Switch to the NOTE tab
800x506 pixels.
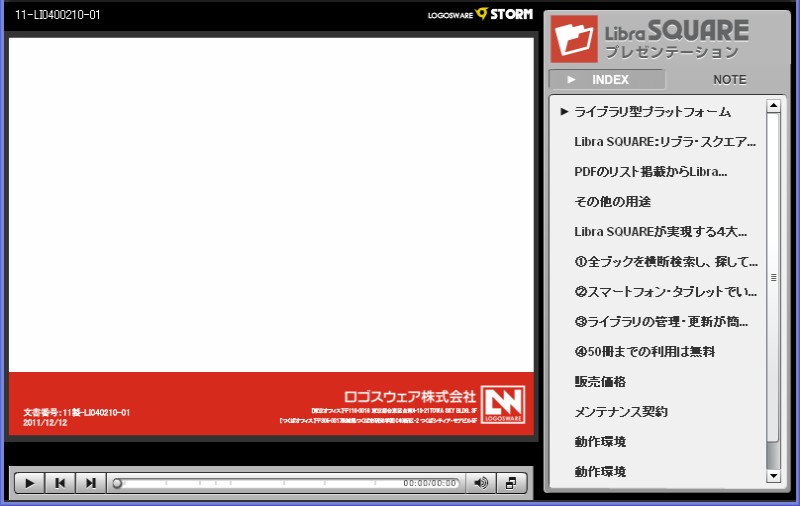(x=729, y=80)
